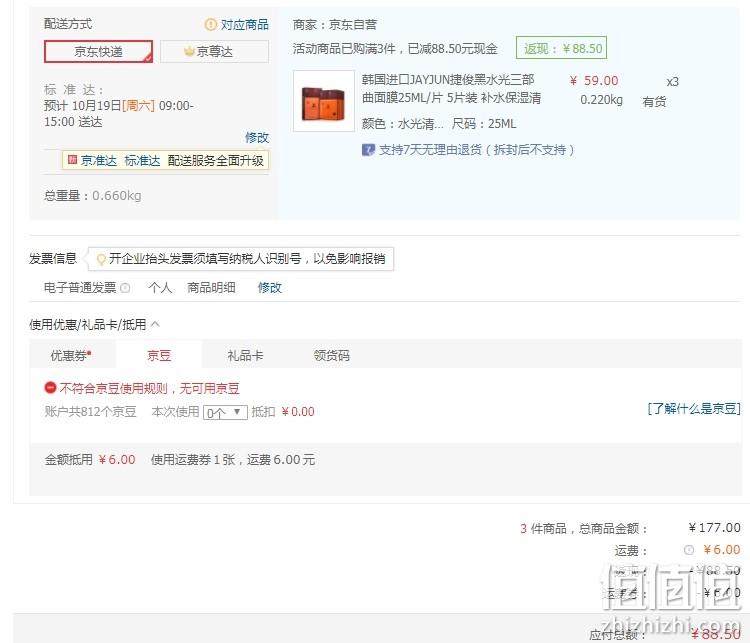This screenshot has height=643, width=750.
Task: Open the 本次使用 京豆 amount dropdown
Action: tap(225, 412)
